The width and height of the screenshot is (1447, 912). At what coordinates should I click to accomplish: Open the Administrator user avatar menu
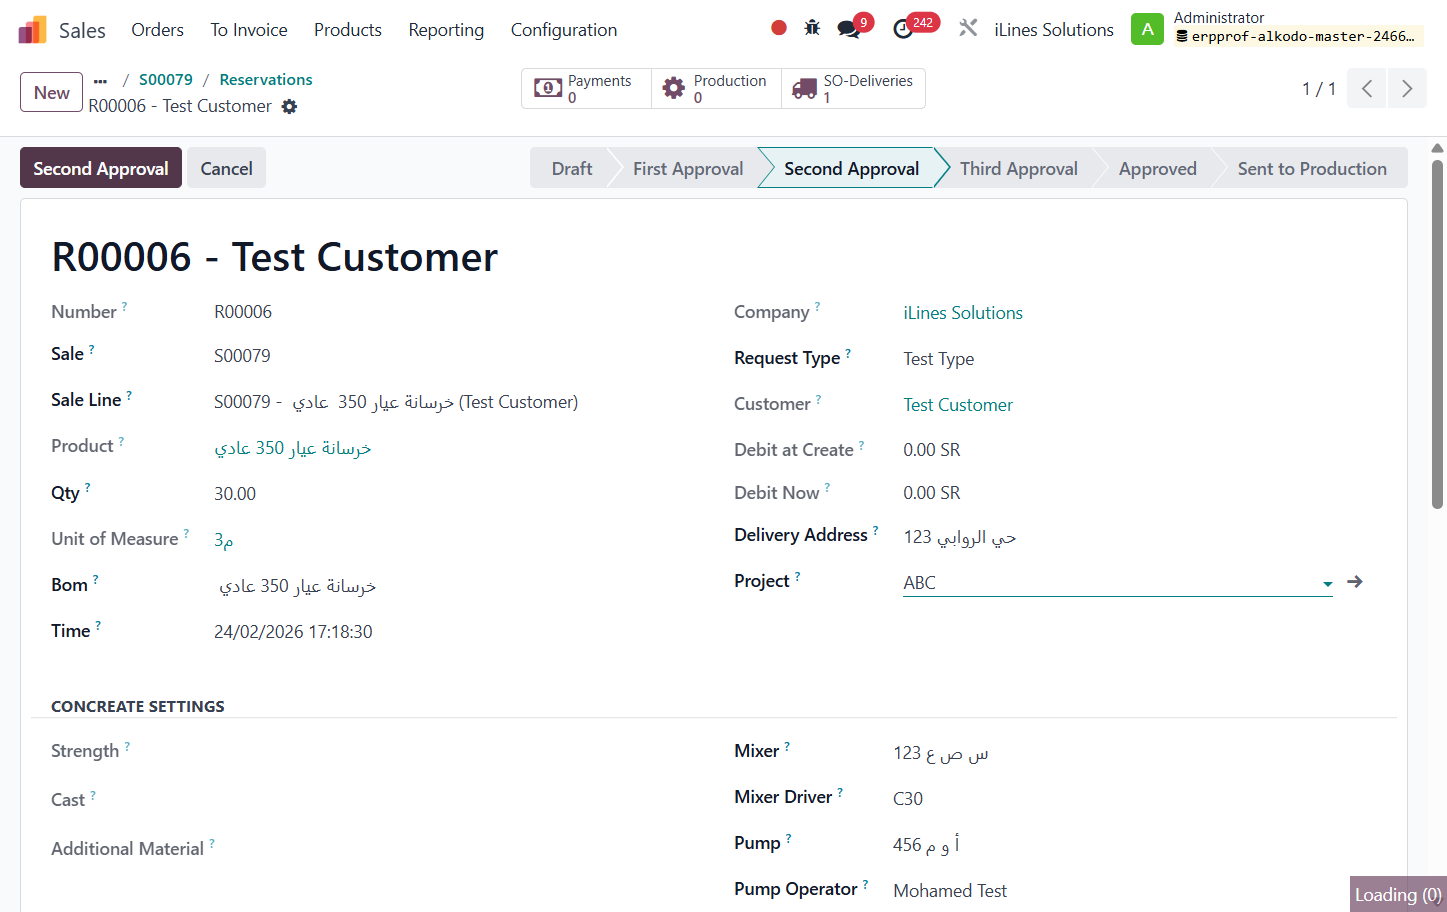click(x=1147, y=29)
